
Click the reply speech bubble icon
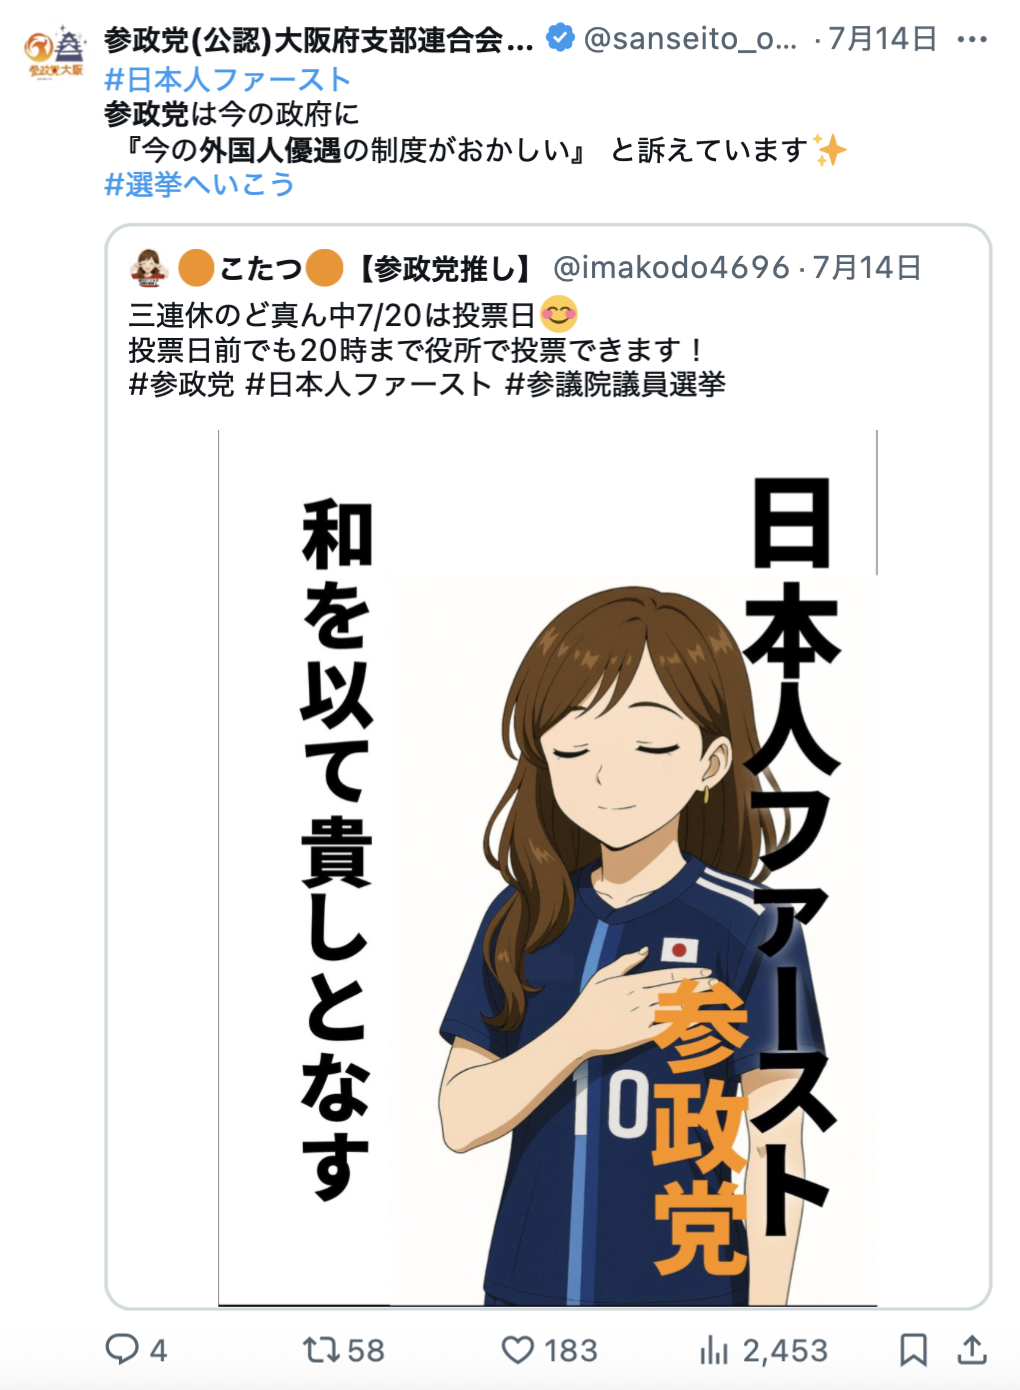(122, 1349)
